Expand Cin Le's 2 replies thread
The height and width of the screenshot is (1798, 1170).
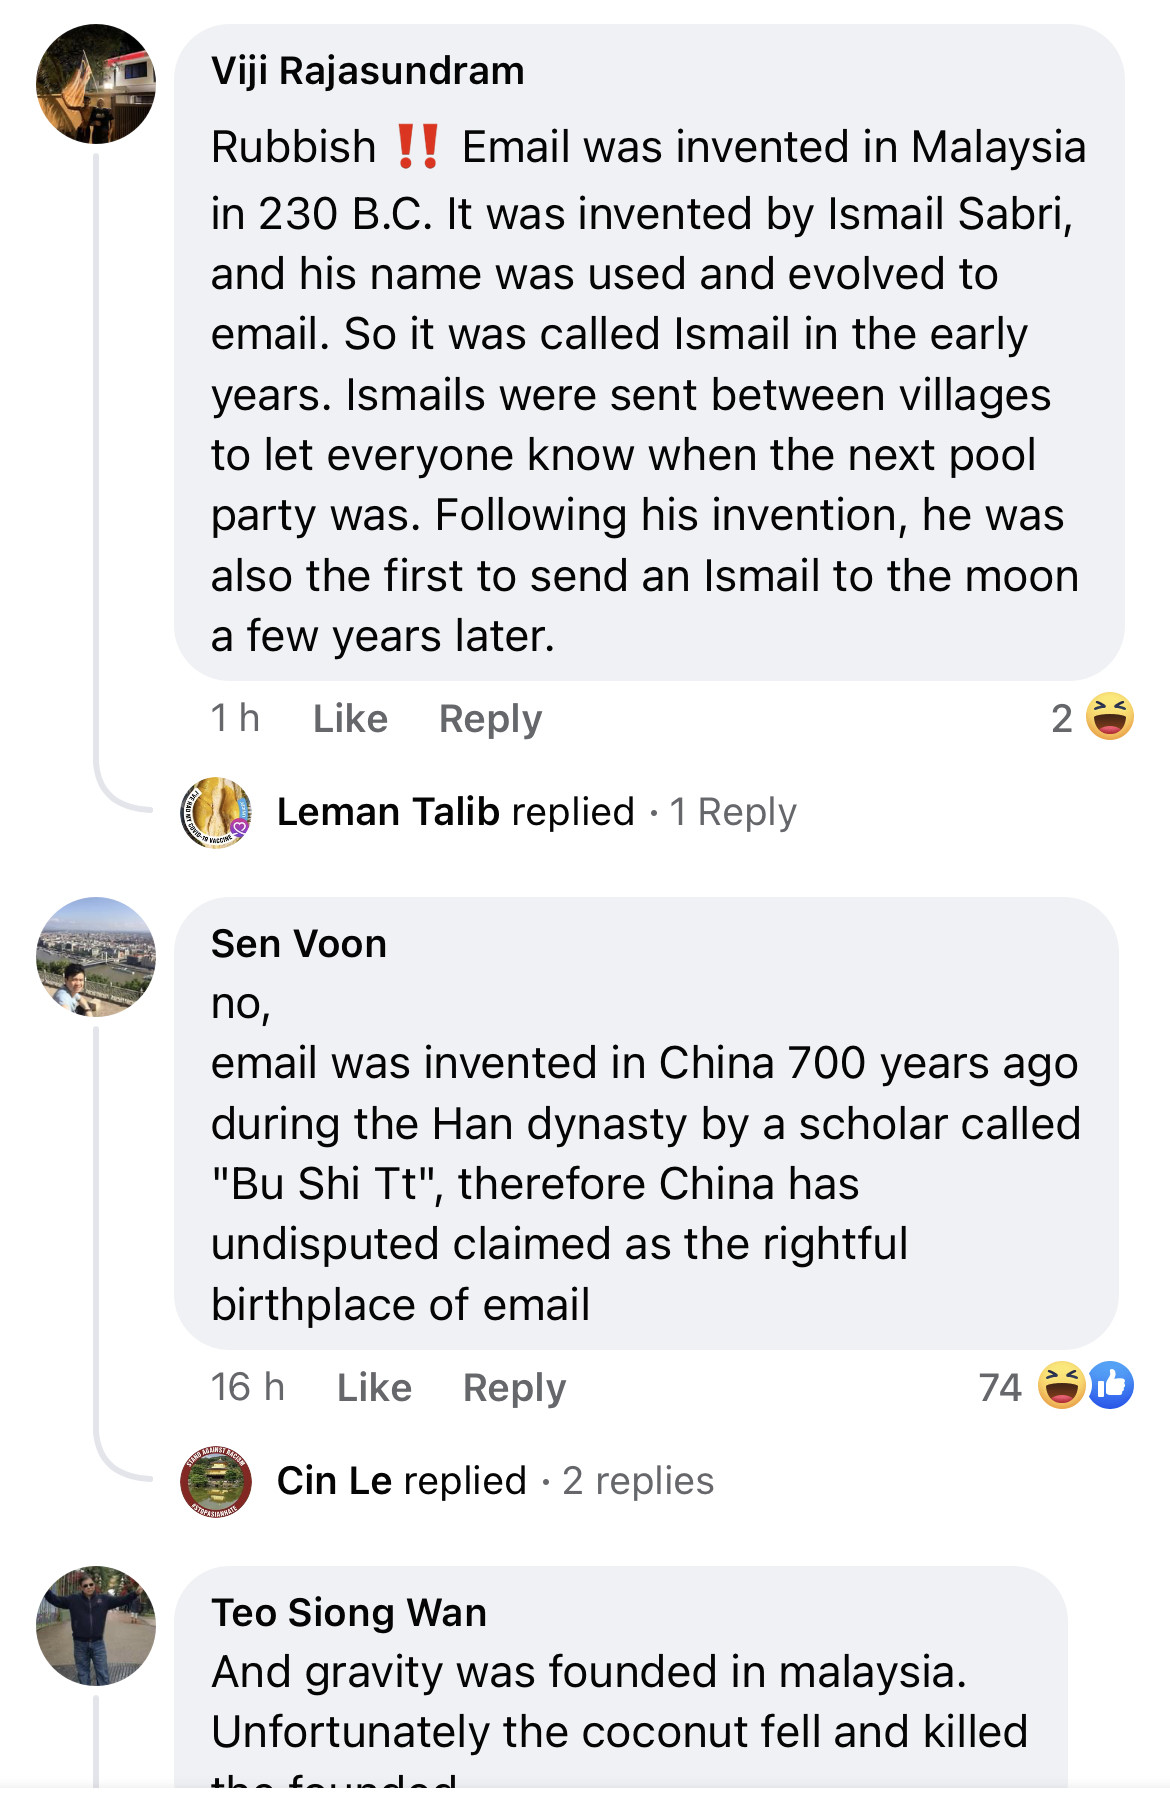click(x=638, y=1481)
